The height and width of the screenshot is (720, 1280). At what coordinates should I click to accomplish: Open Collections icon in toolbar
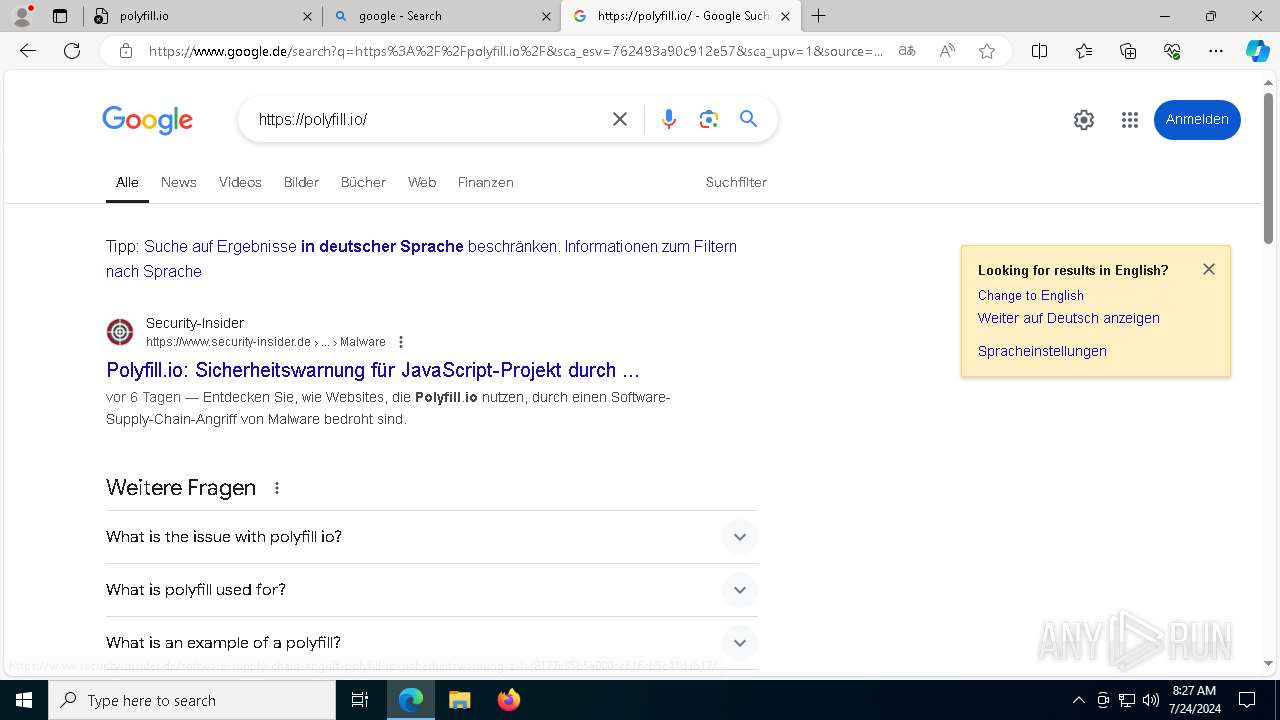[x=1128, y=51]
